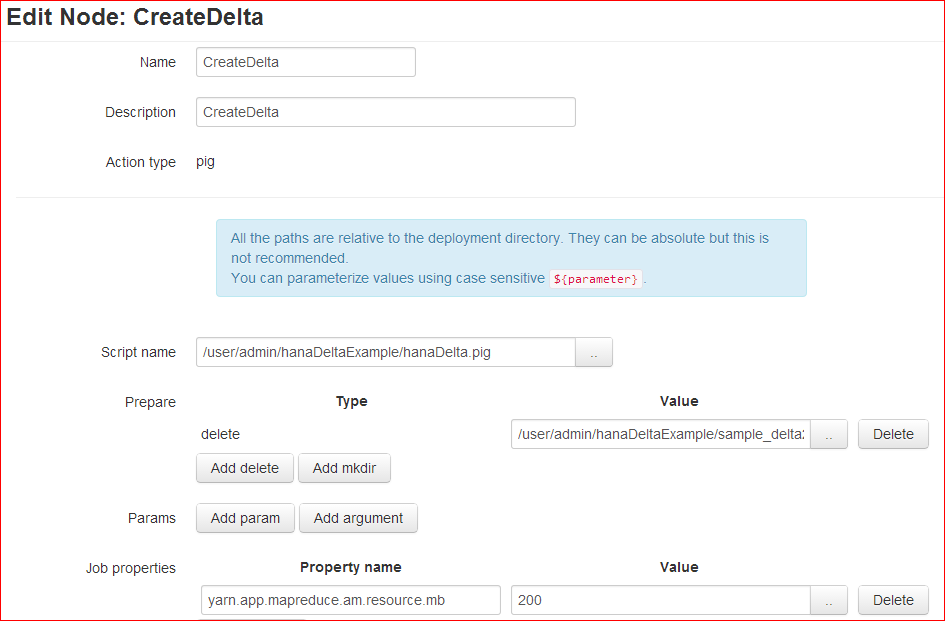Browse for Script name file

594,352
